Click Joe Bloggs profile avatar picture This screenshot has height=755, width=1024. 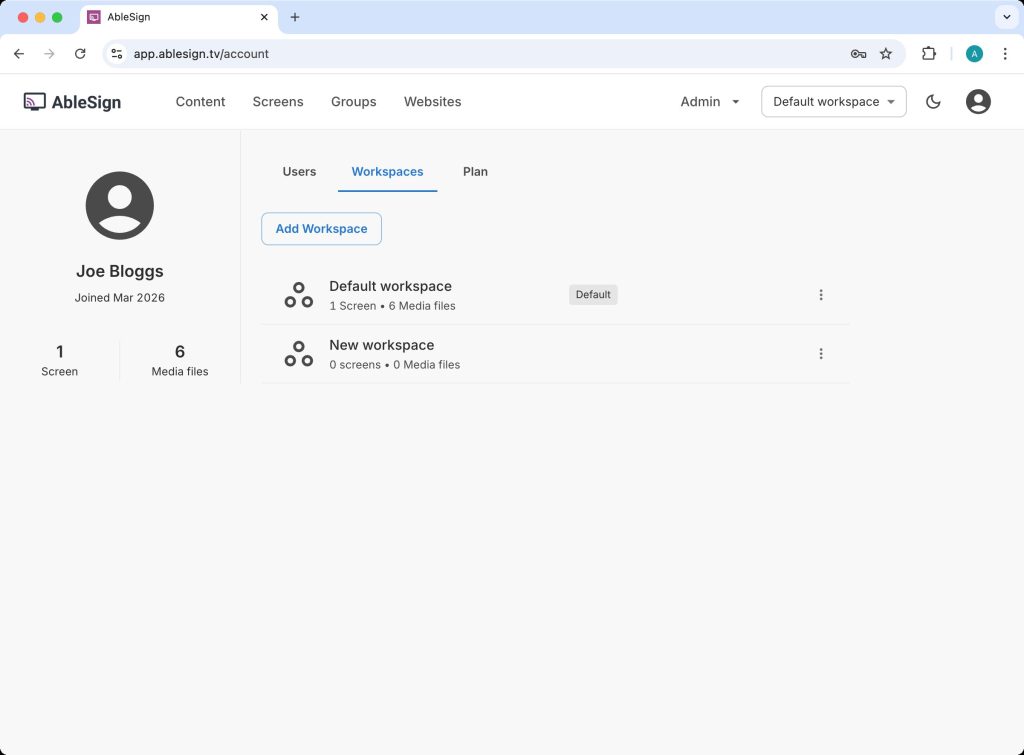(120, 206)
